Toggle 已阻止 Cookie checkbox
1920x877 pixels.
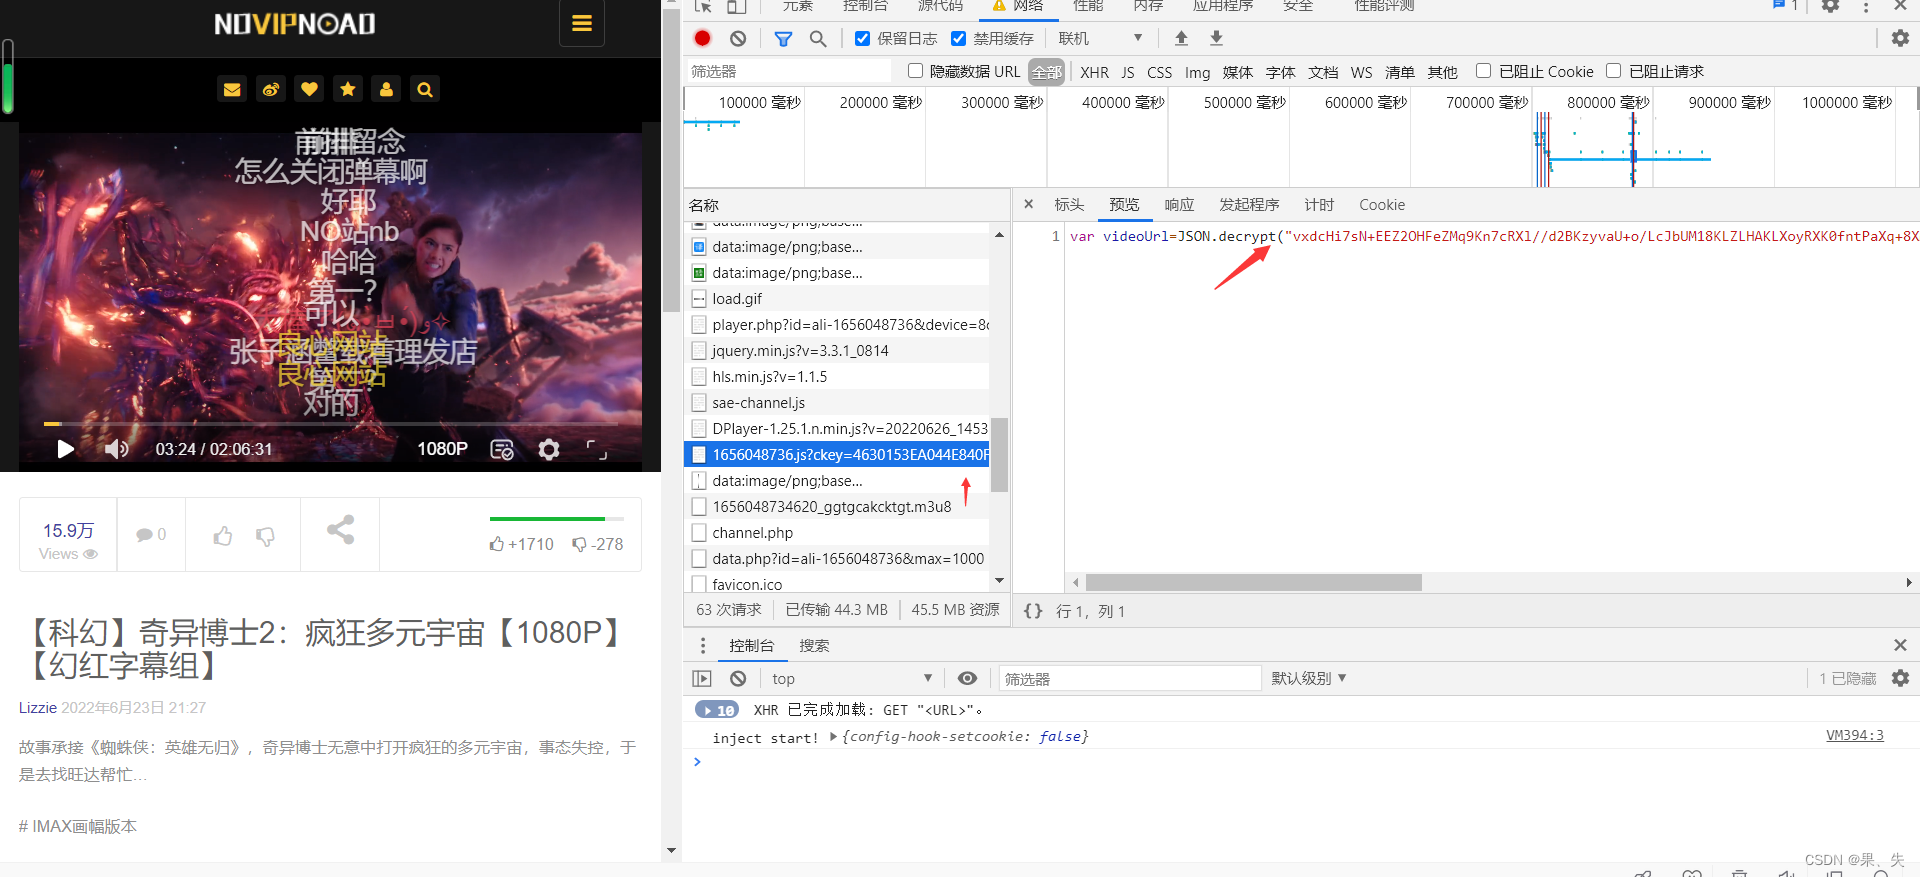1484,71
